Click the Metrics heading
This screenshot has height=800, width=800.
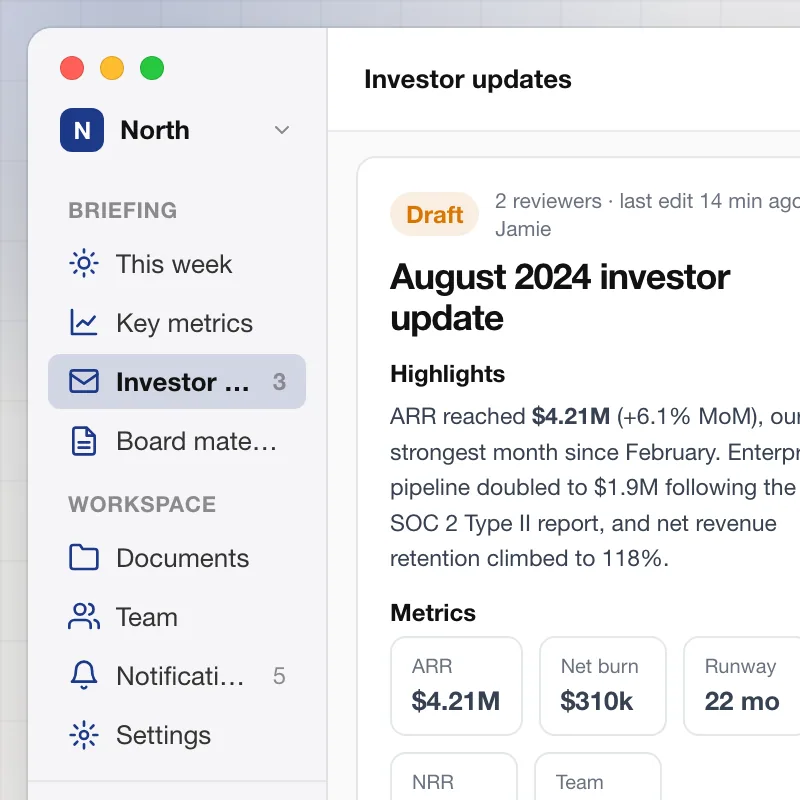(433, 613)
